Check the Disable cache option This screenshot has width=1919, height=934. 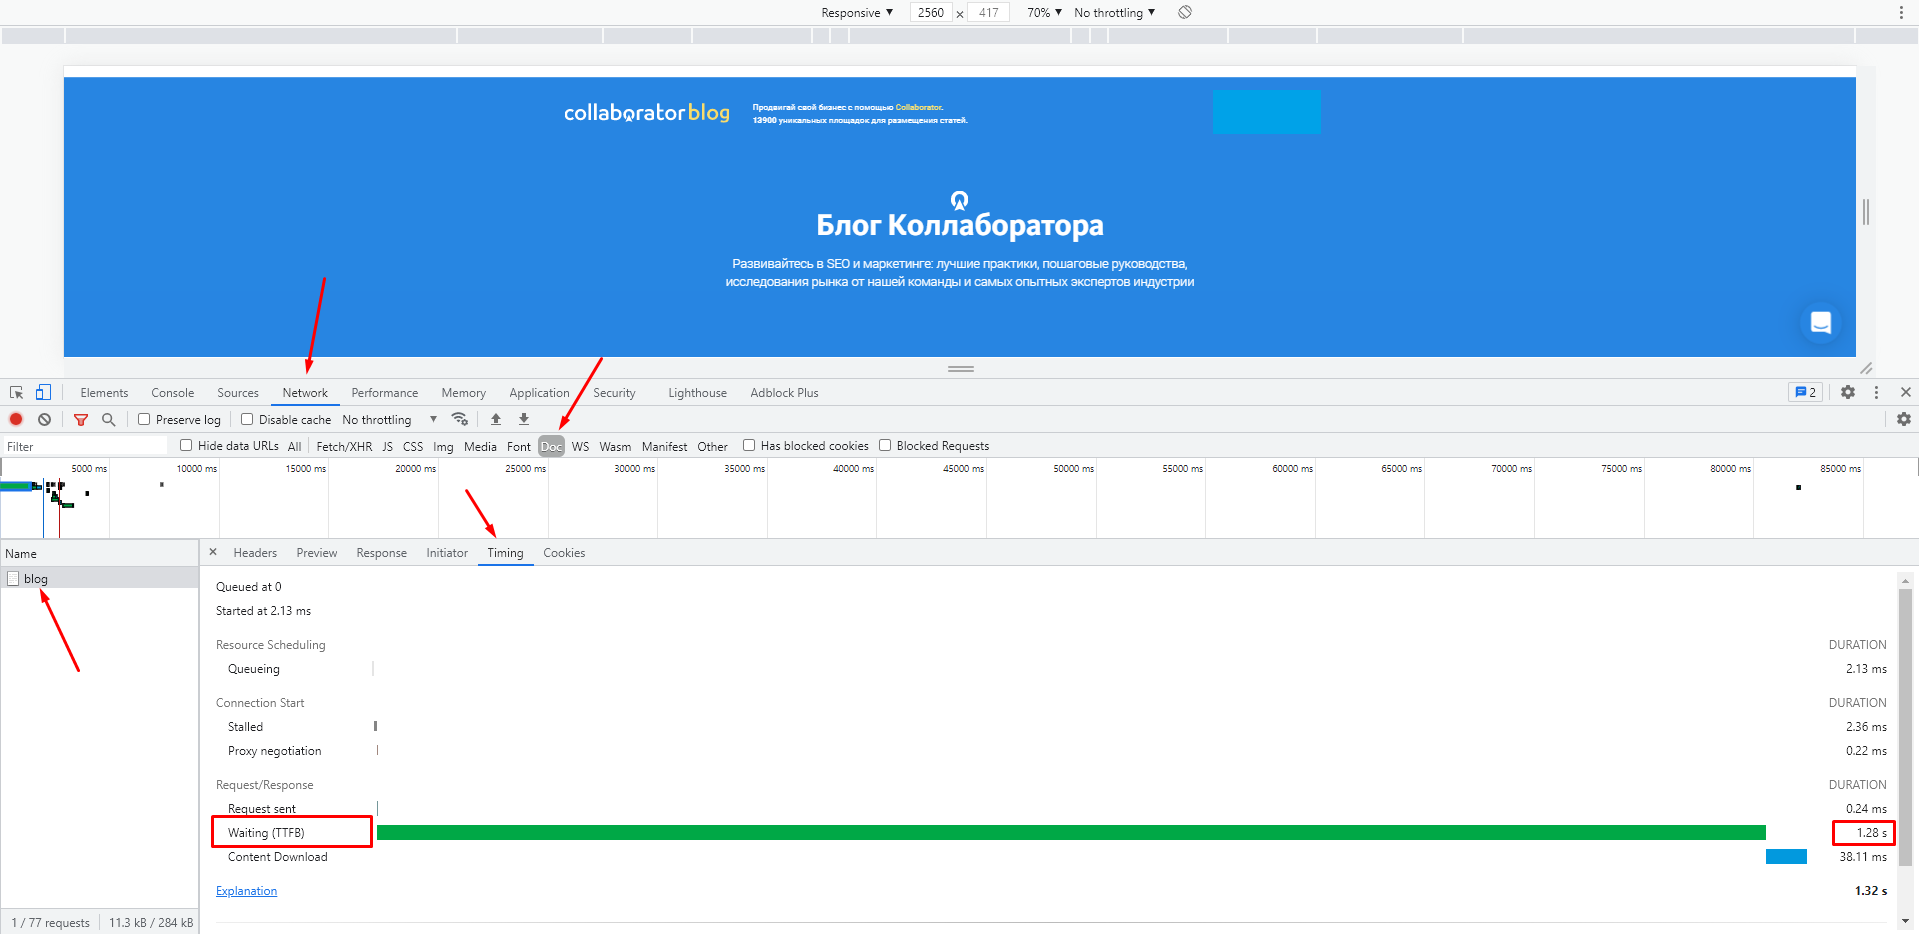(x=247, y=420)
